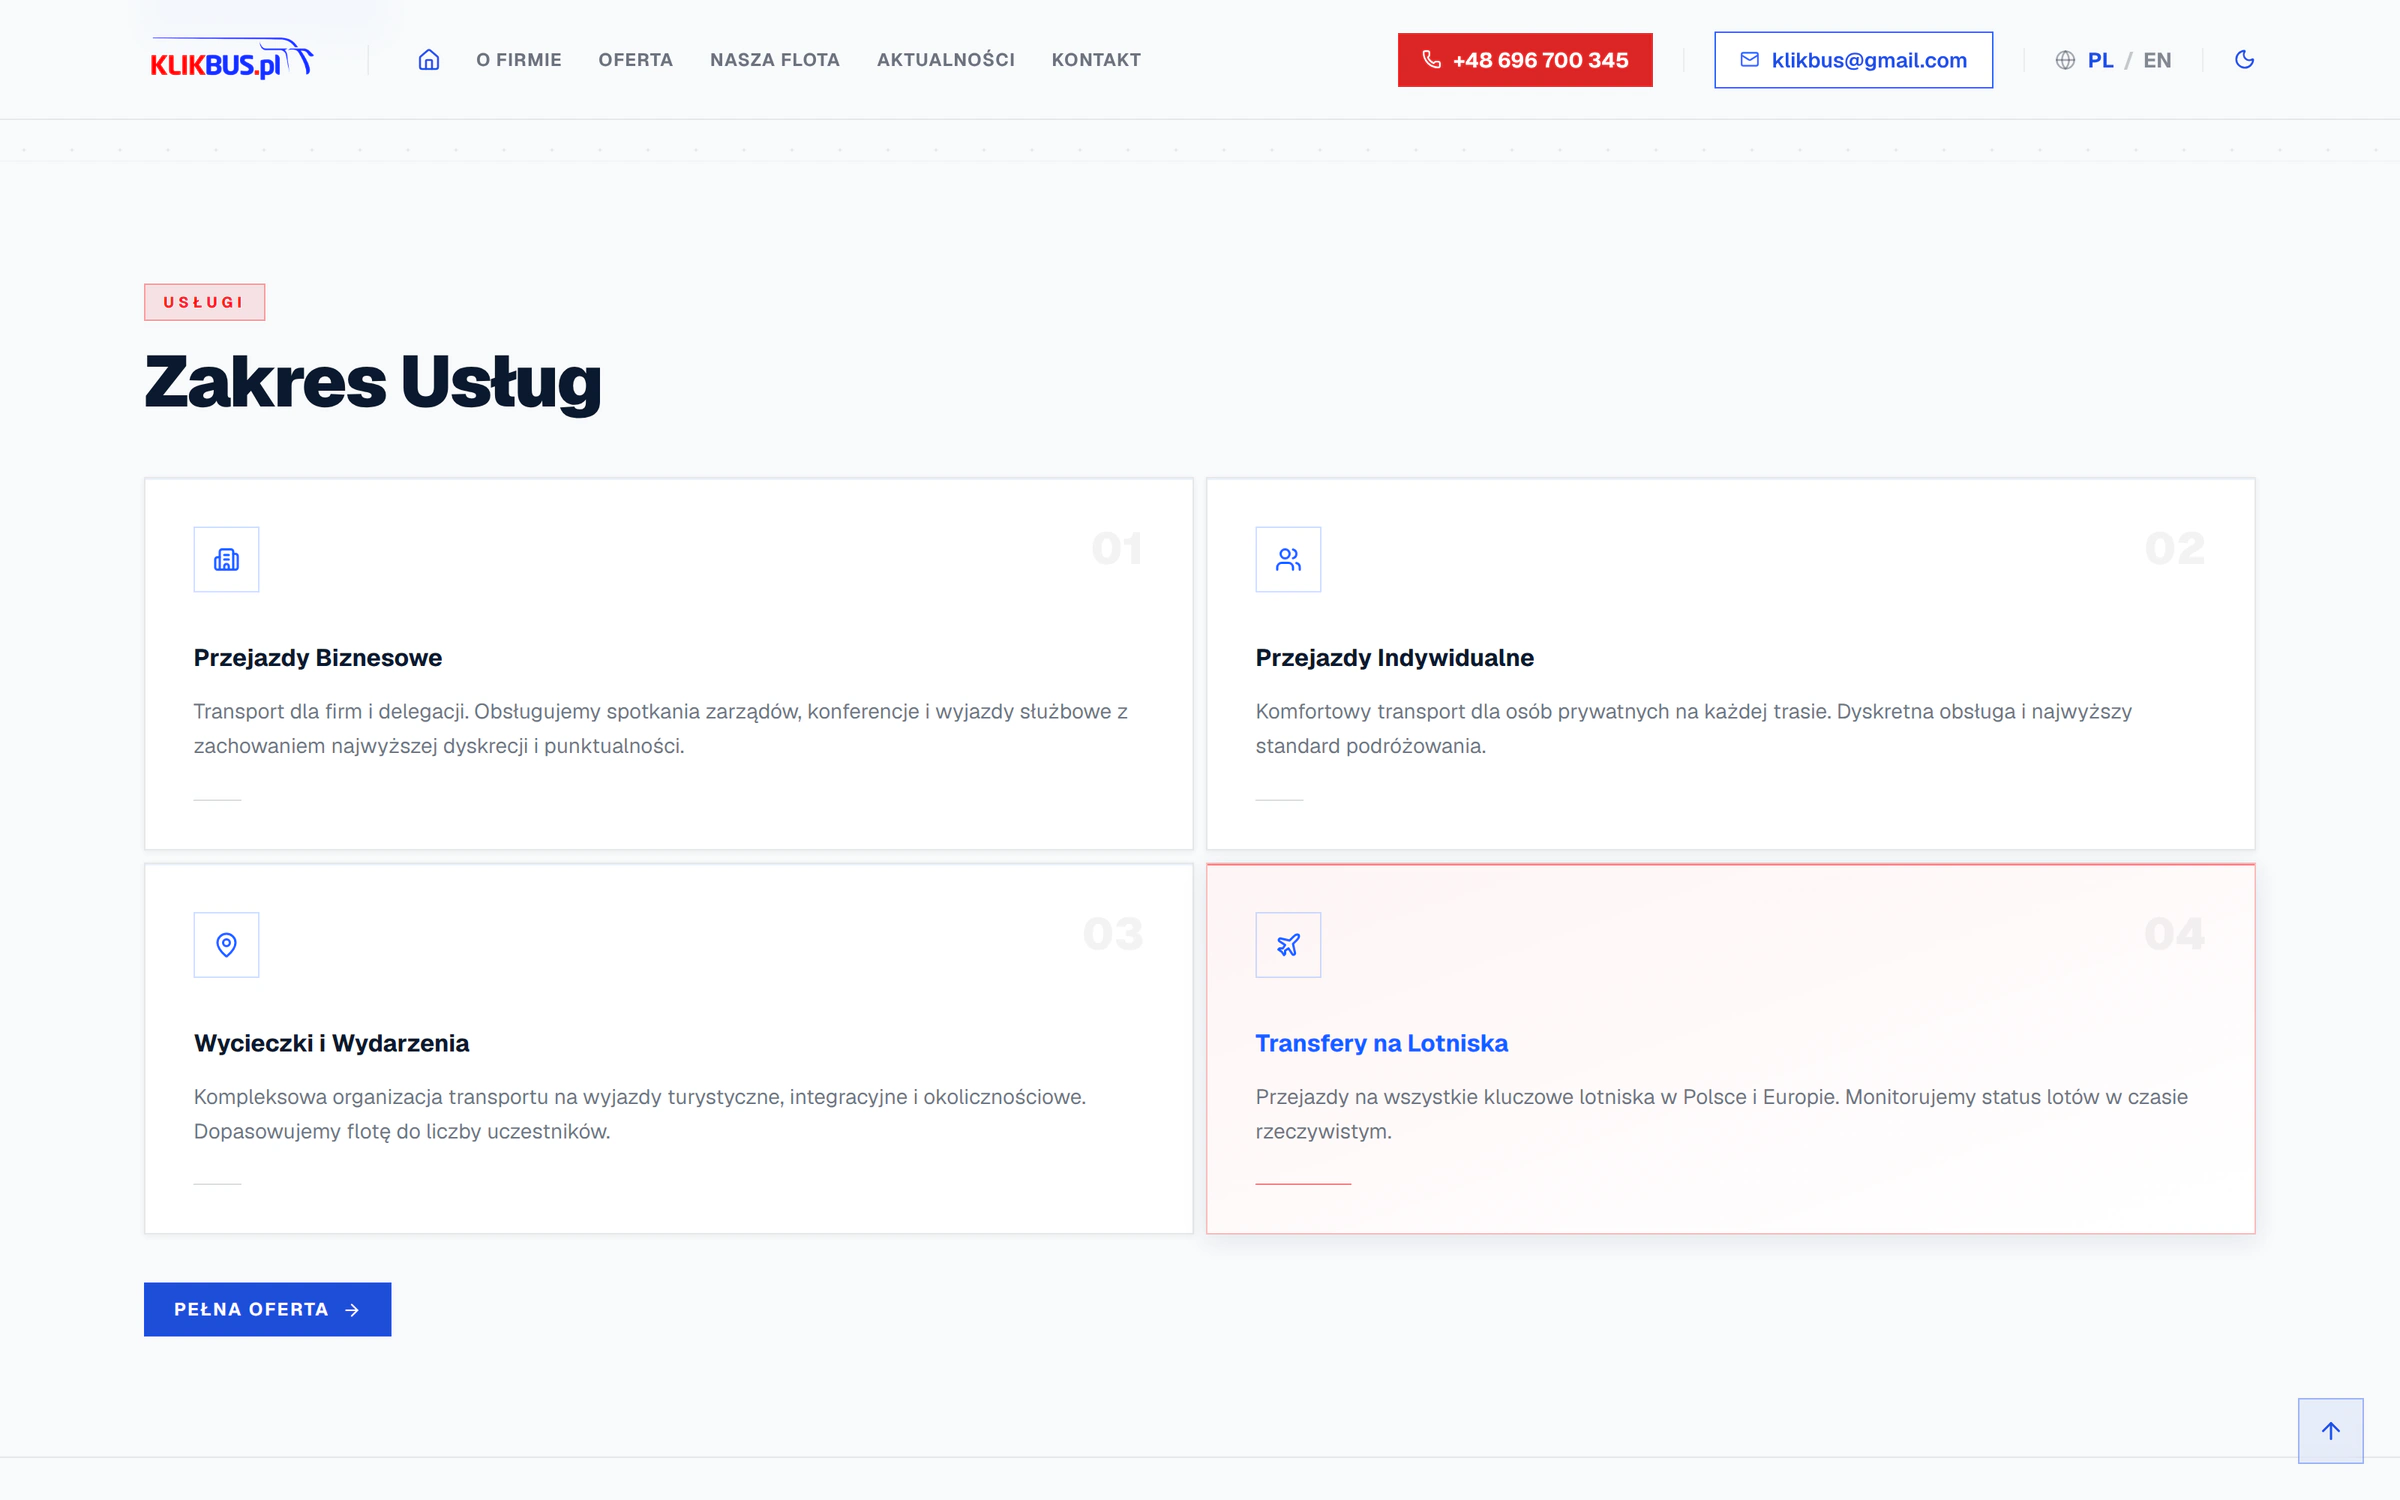The image size is (2400, 1500).
Task: Click the Transfery na Lotniska description text
Action: click(1721, 1114)
